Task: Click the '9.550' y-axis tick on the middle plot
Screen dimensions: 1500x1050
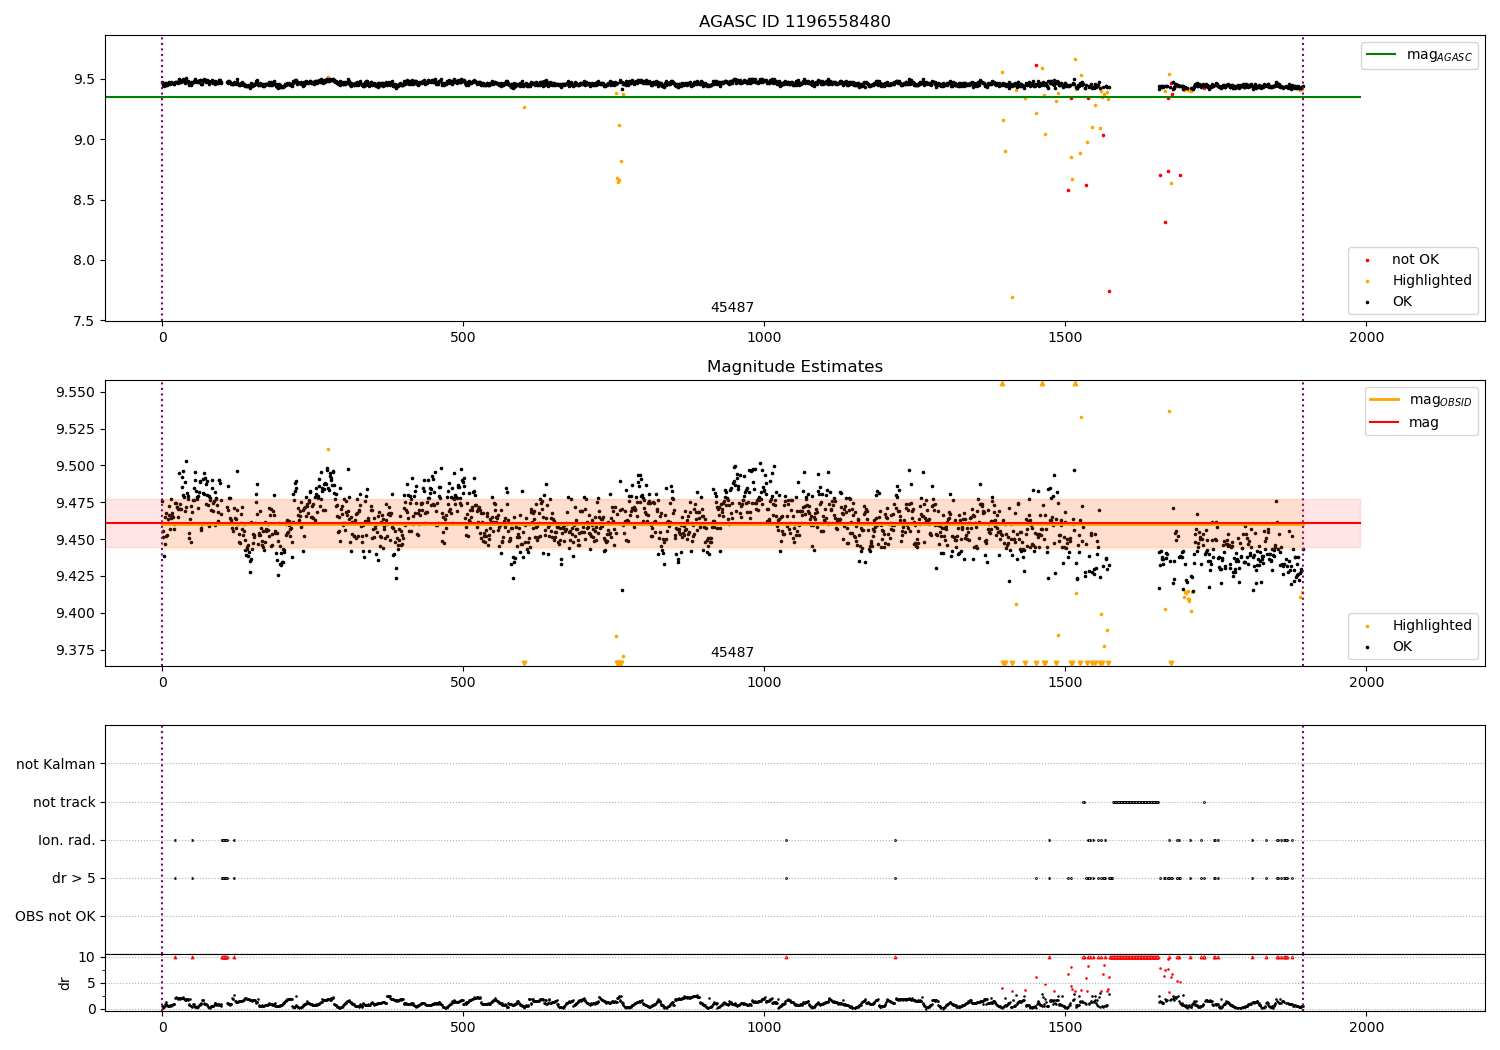Action: pyautogui.click(x=75, y=392)
